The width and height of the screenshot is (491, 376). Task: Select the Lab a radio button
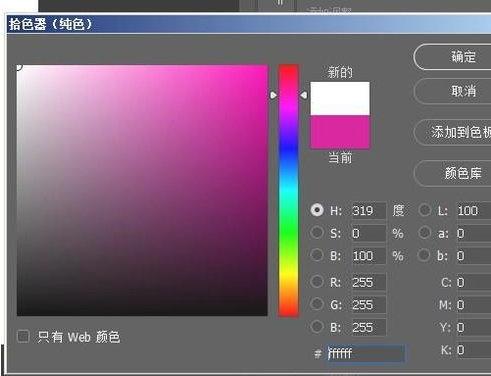(425, 233)
